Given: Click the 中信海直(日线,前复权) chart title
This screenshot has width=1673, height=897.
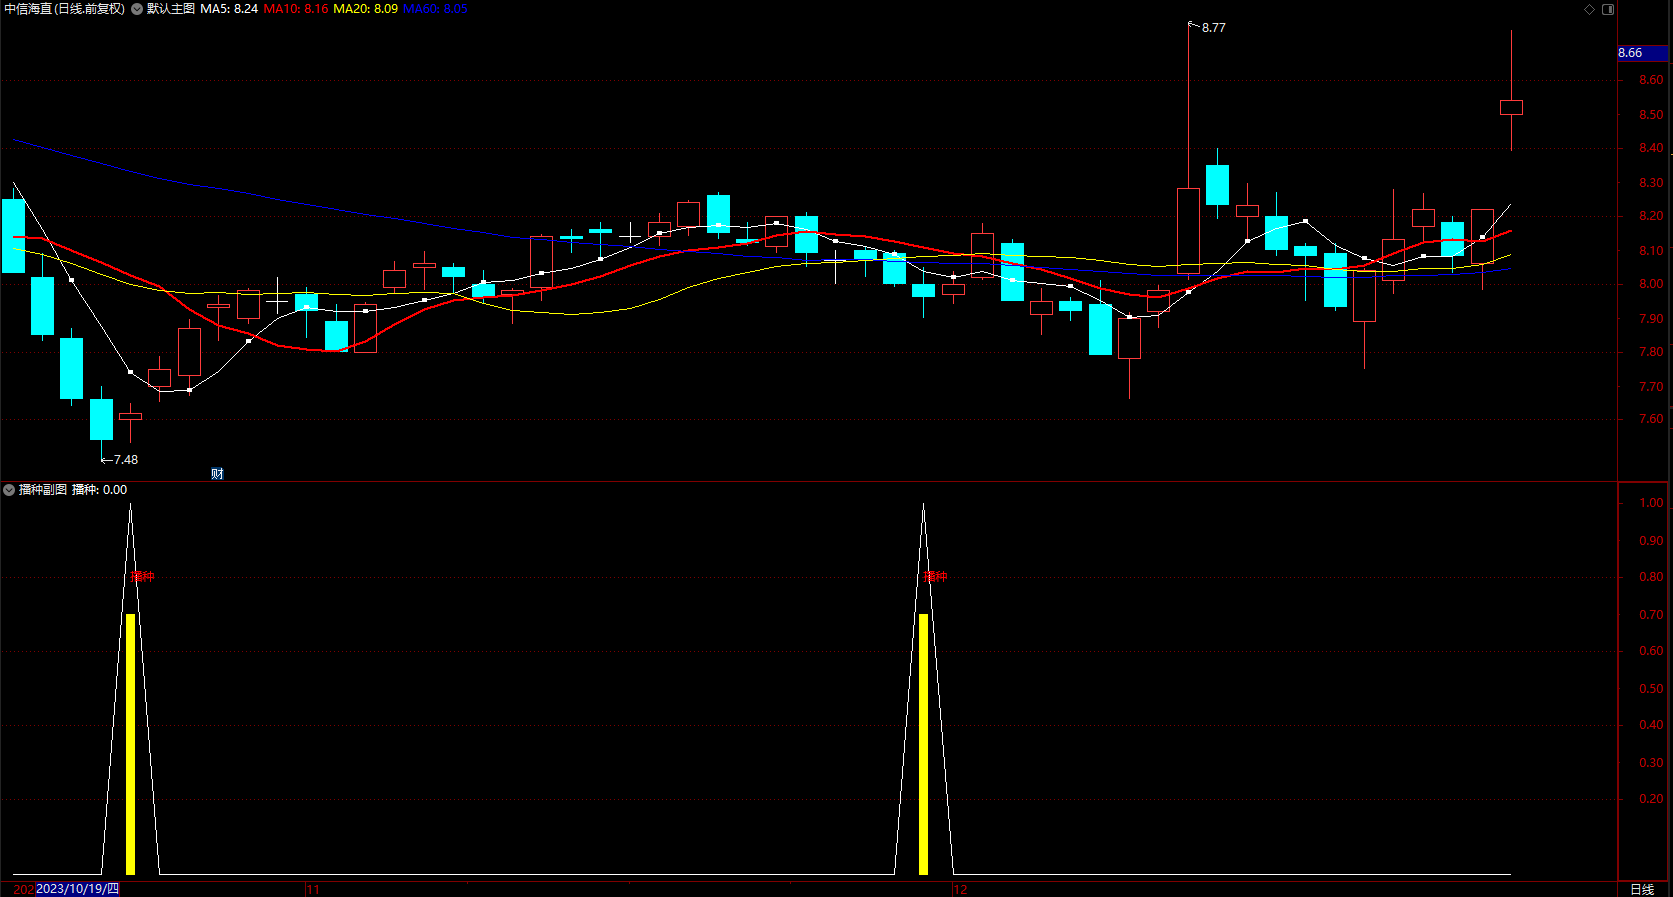Looking at the screenshot, I should [x=65, y=9].
